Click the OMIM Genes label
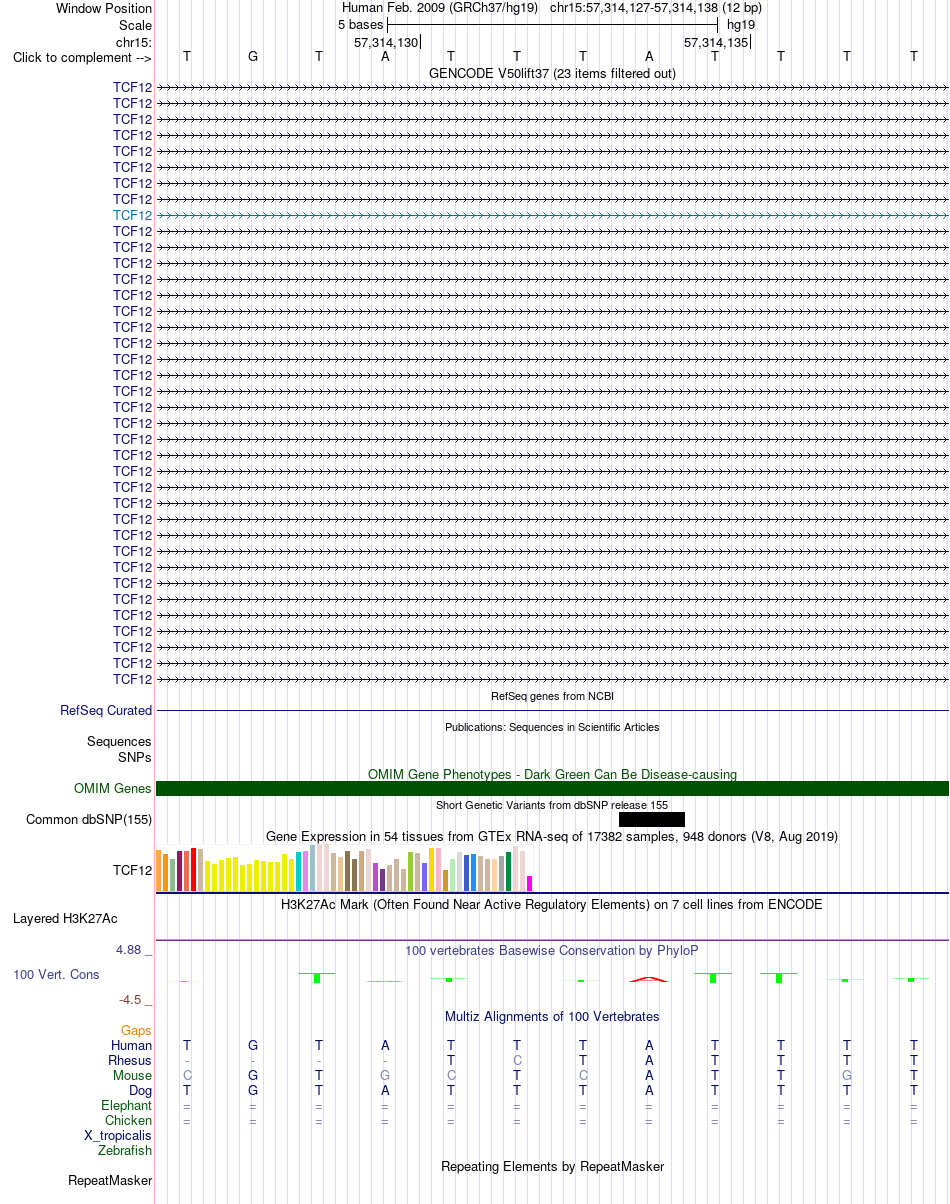This screenshot has height=1204, width=950. (113, 789)
